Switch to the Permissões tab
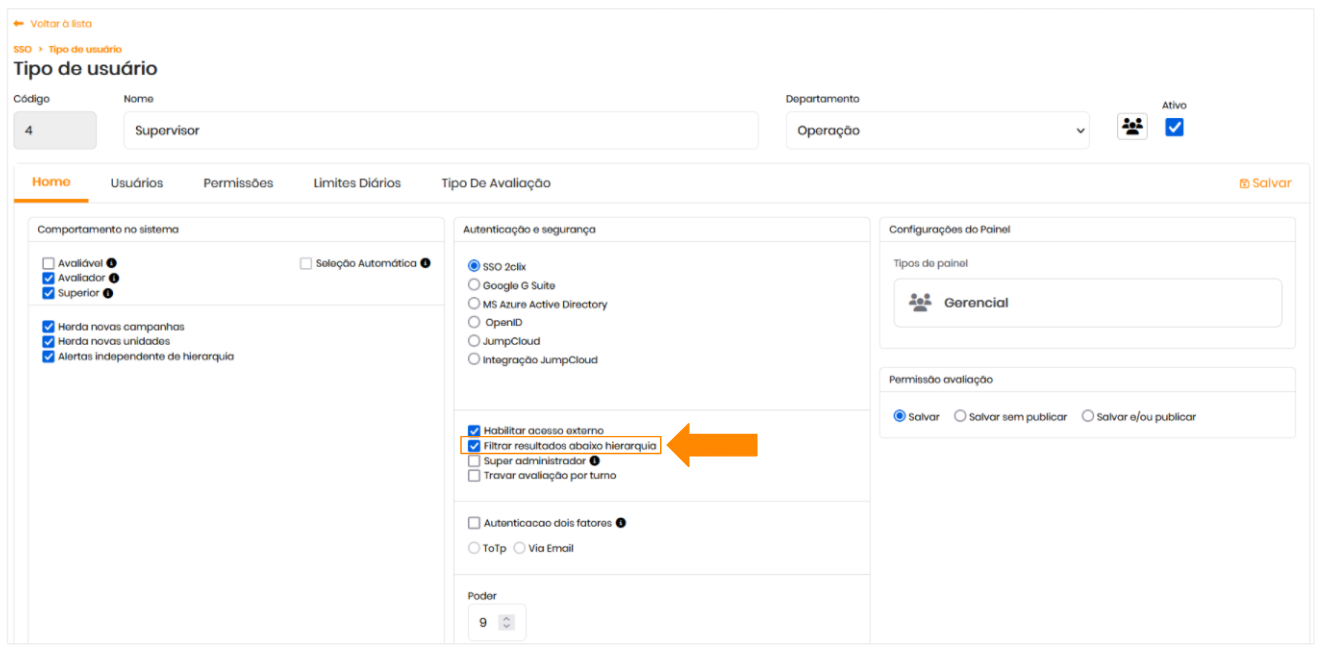This screenshot has height=653, width=1320. point(238,183)
